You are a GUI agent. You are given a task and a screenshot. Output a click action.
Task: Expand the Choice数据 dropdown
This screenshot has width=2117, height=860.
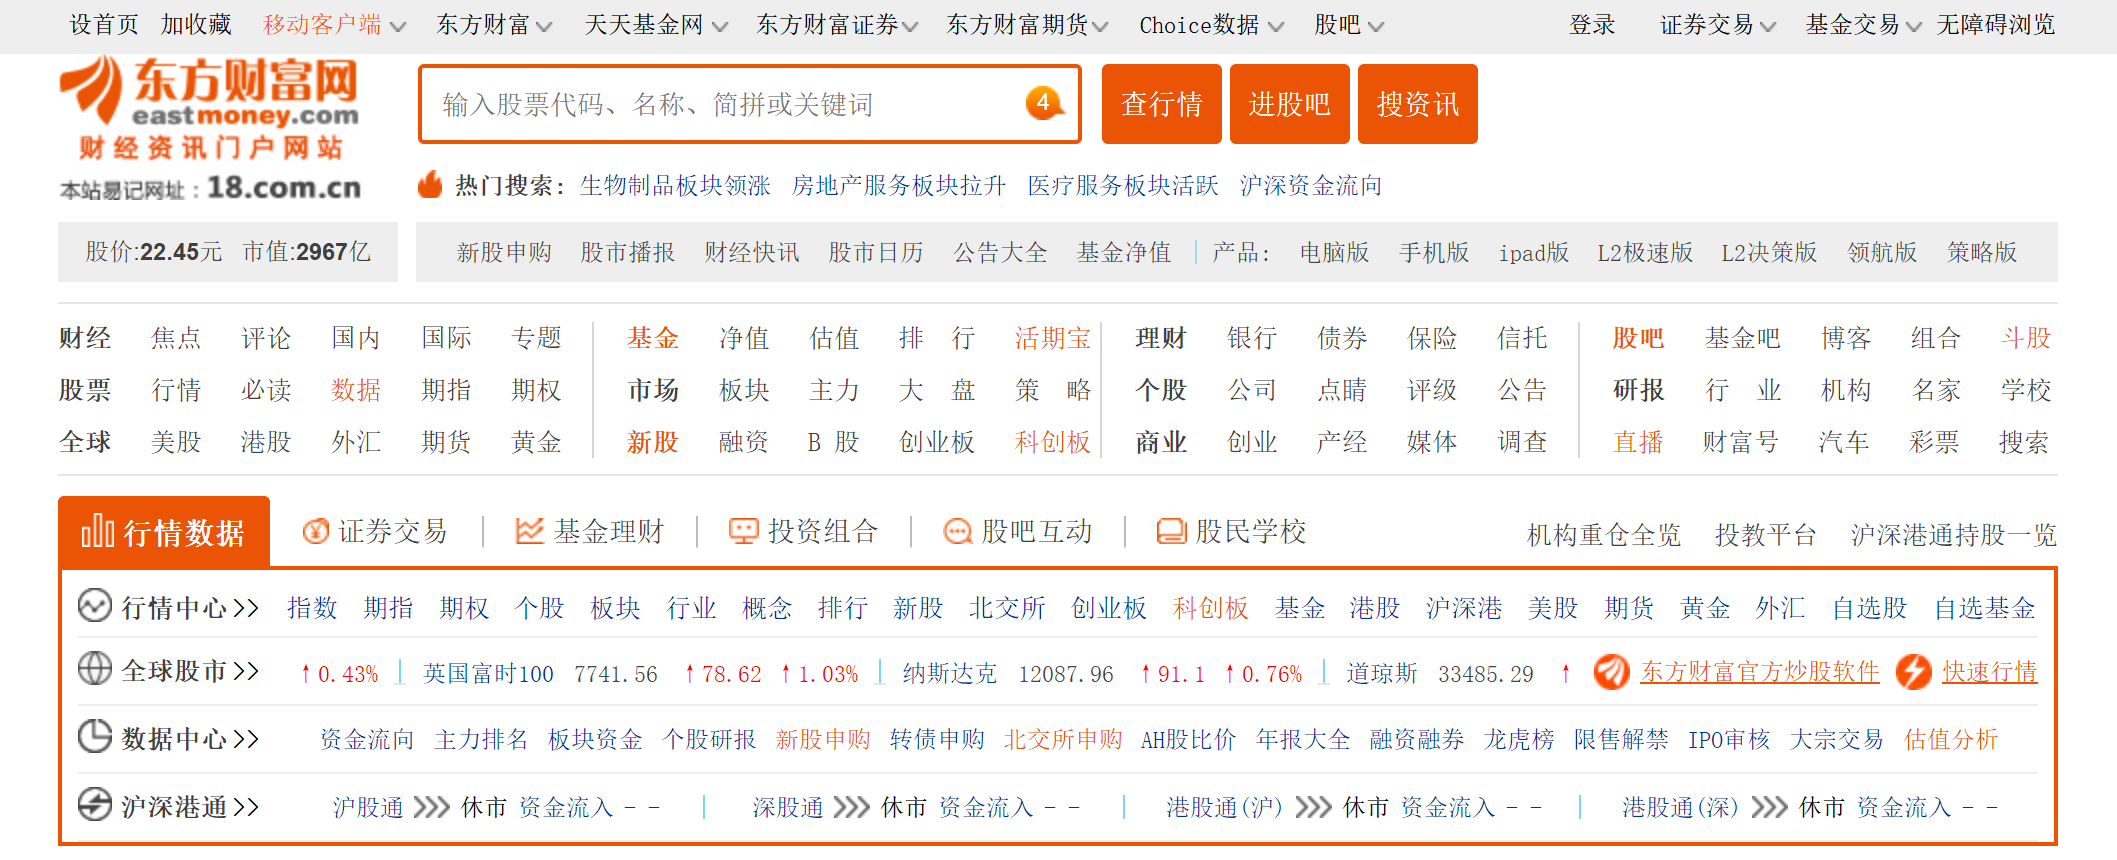click(x=1276, y=27)
